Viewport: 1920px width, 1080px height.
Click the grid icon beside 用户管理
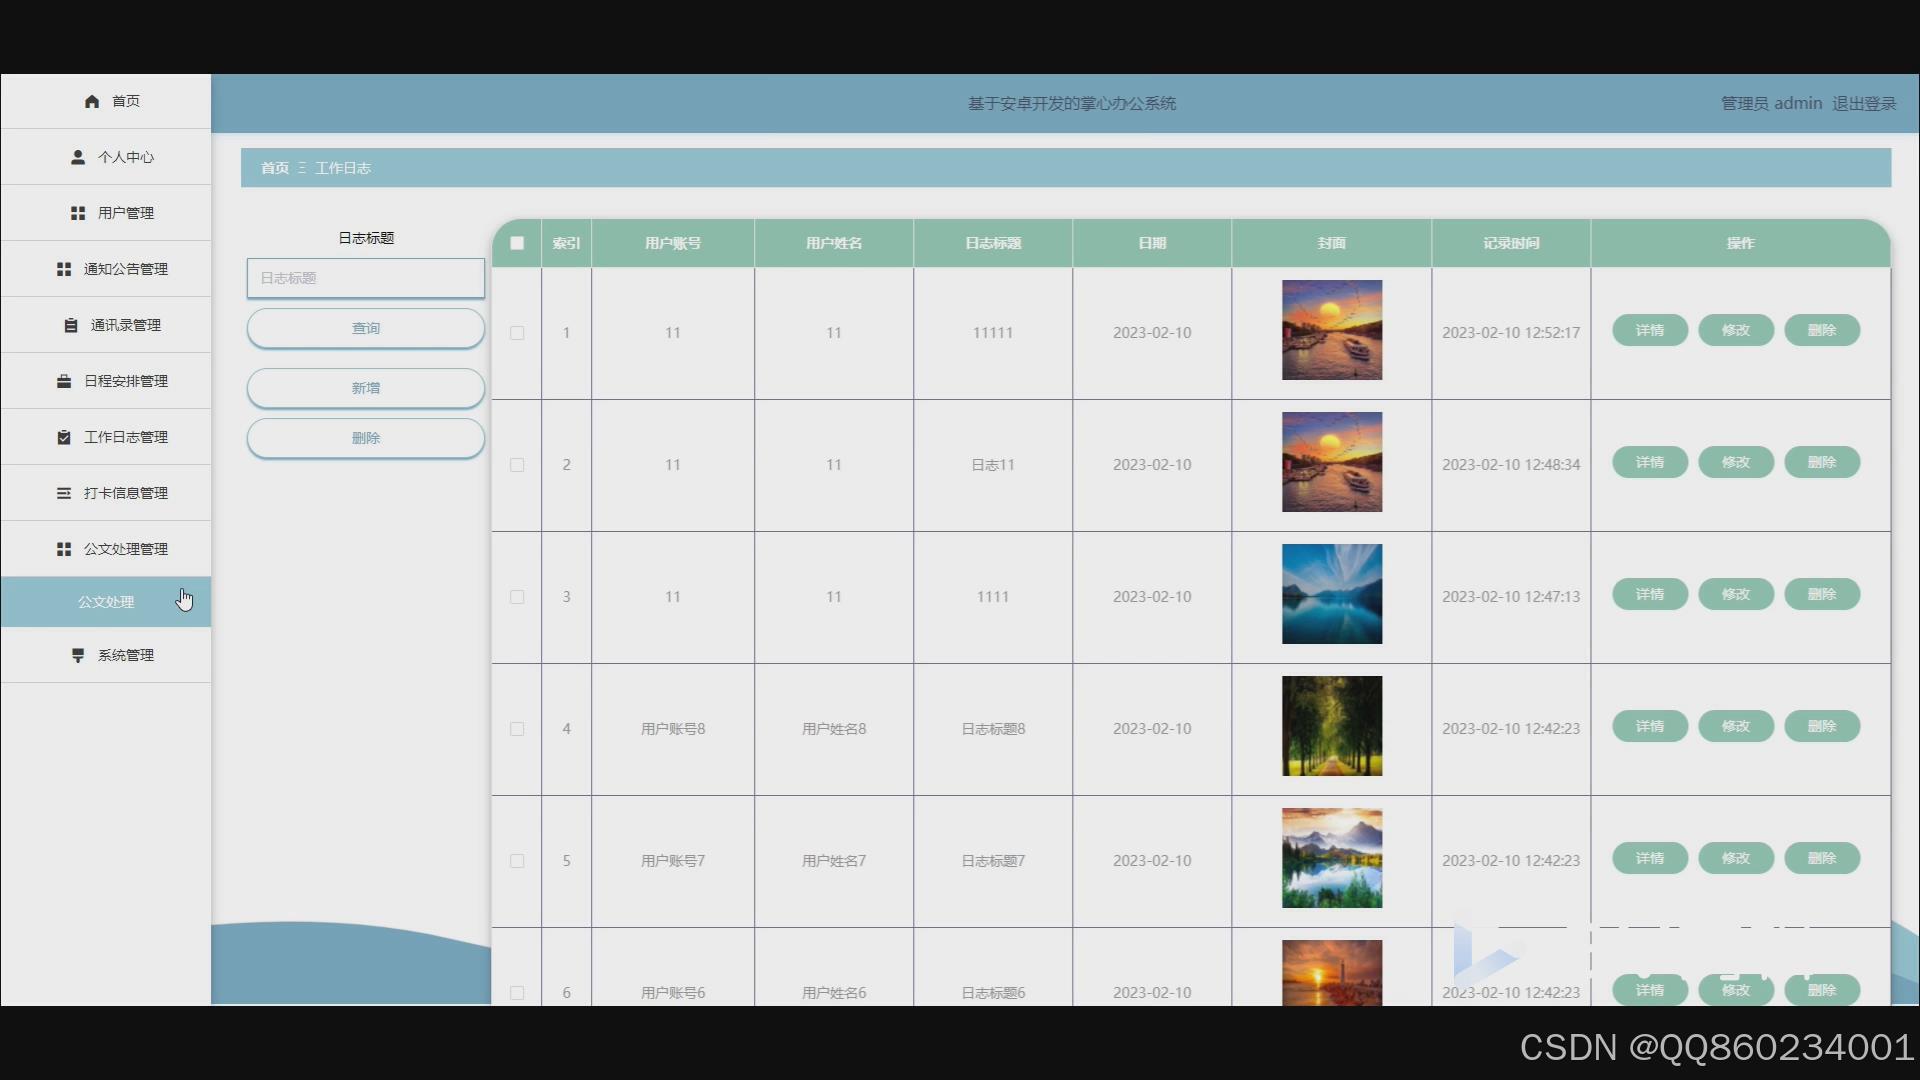(x=78, y=213)
